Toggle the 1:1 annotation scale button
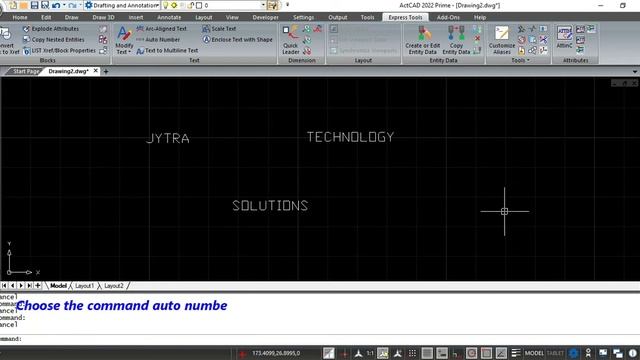 point(370,353)
